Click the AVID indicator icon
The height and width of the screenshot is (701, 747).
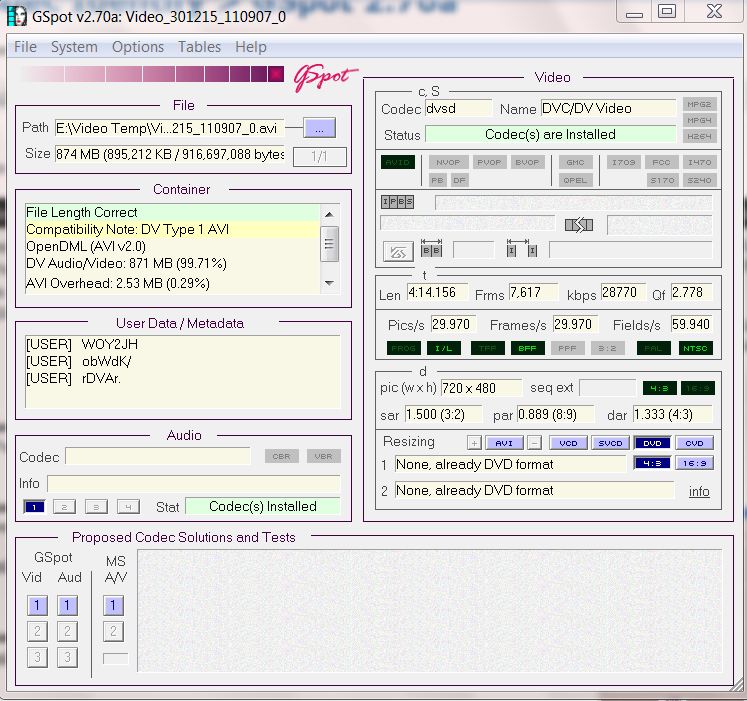coord(397,162)
